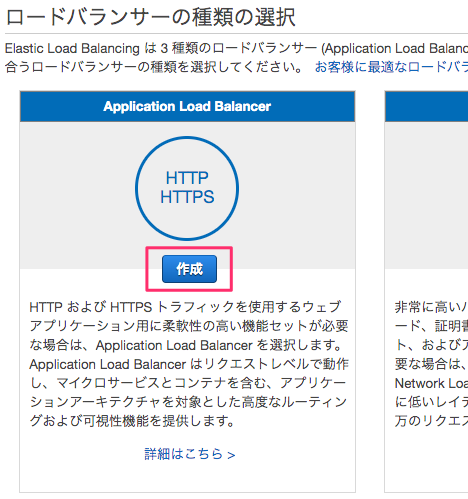The height and width of the screenshot is (499, 468).
Task: Click the 作成 button for Application Load Balancer
Action: (189, 269)
